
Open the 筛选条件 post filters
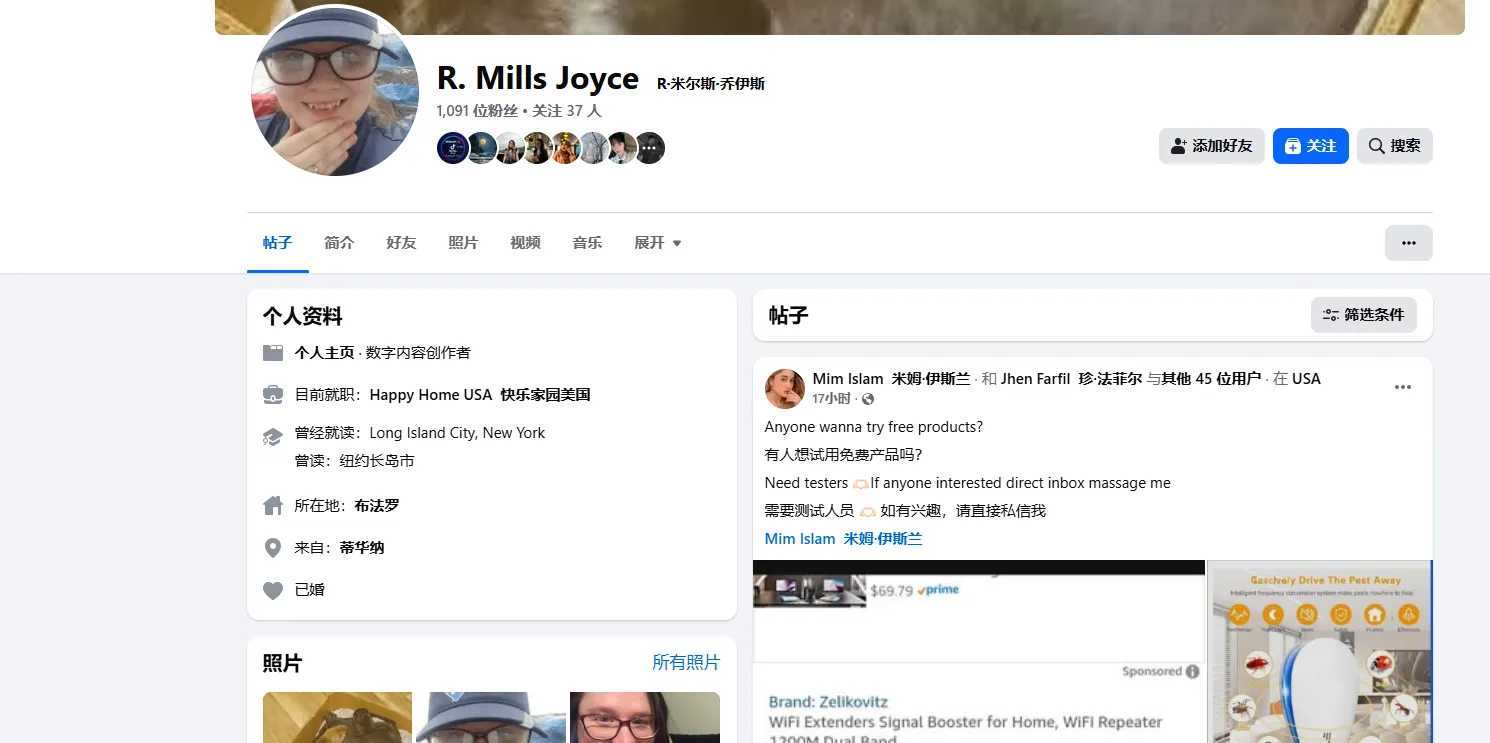coord(1363,315)
